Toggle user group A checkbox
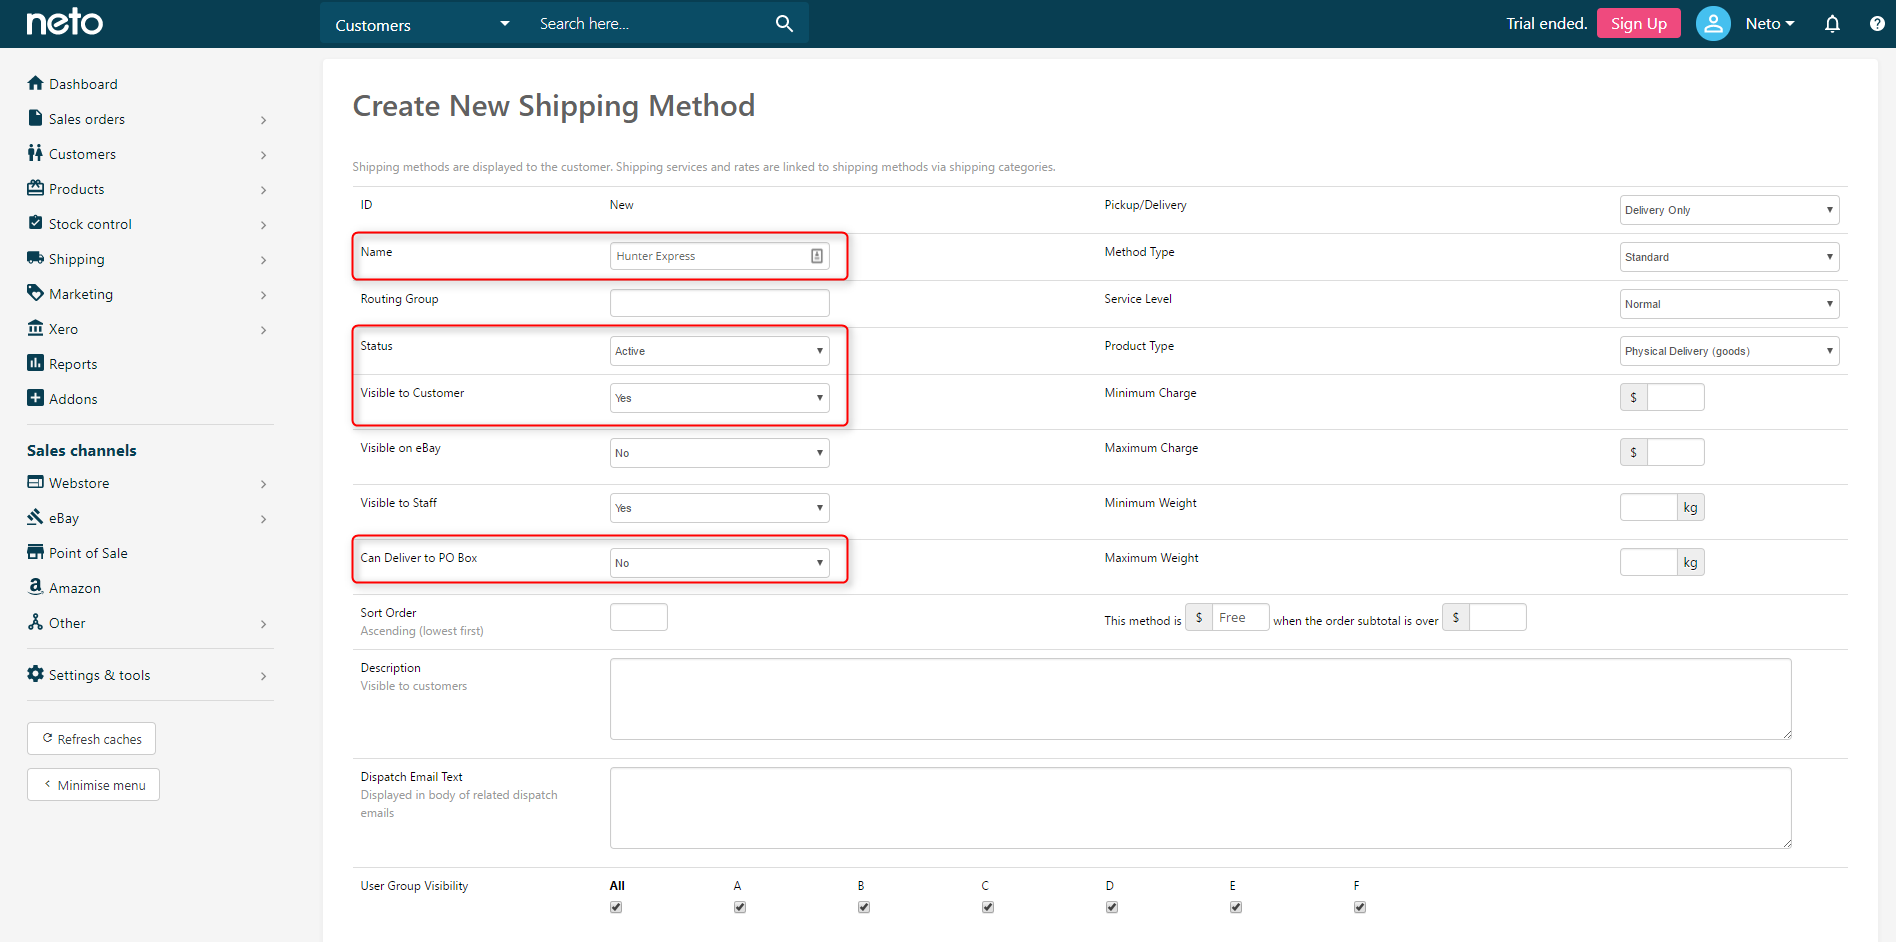This screenshot has height=942, width=1896. pyautogui.click(x=740, y=907)
